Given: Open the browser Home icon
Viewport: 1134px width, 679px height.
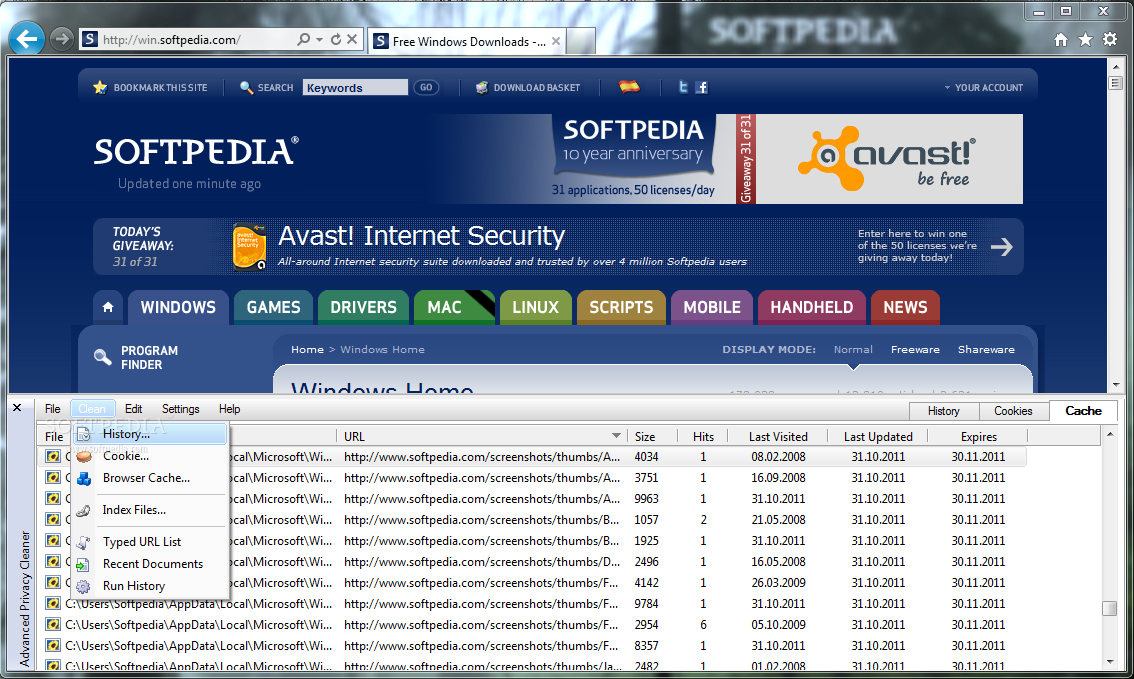Looking at the screenshot, I should click(1060, 40).
